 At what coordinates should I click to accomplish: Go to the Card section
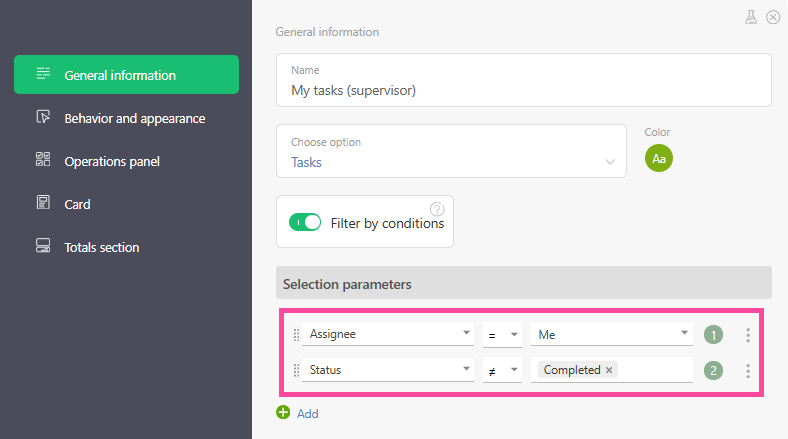click(x=77, y=204)
